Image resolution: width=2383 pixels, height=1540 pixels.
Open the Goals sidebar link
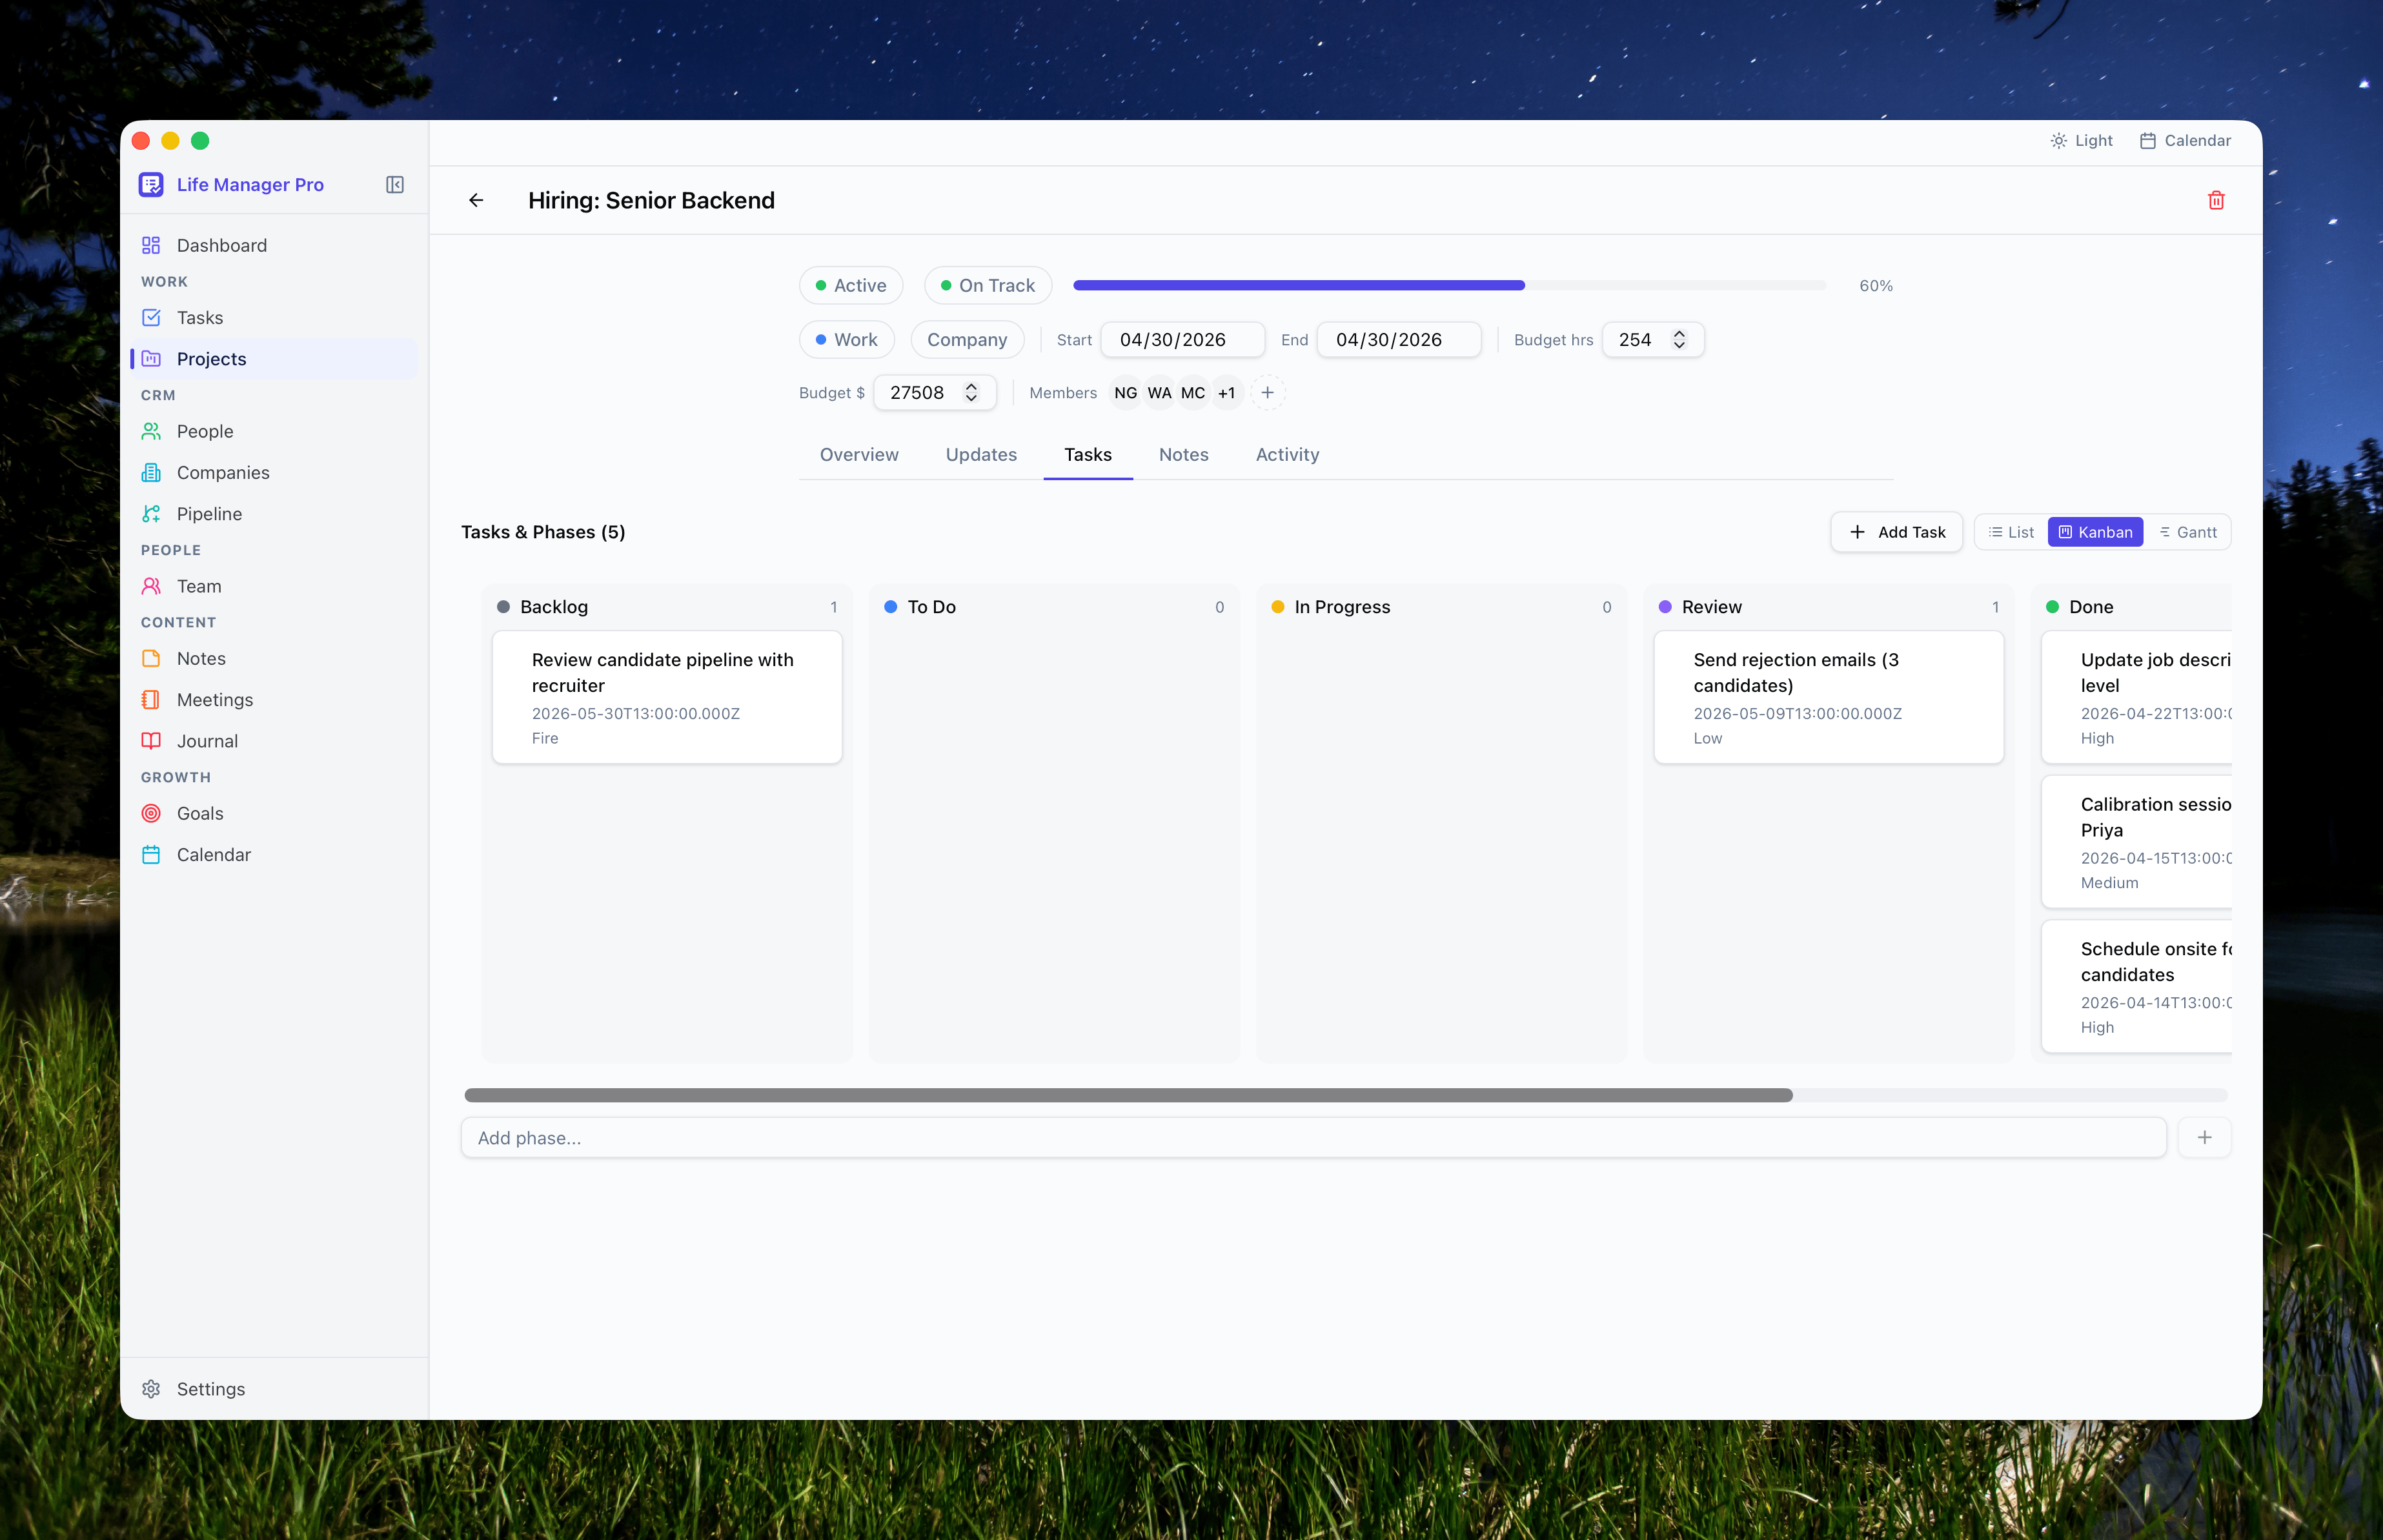pyautogui.click(x=274, y=814)
